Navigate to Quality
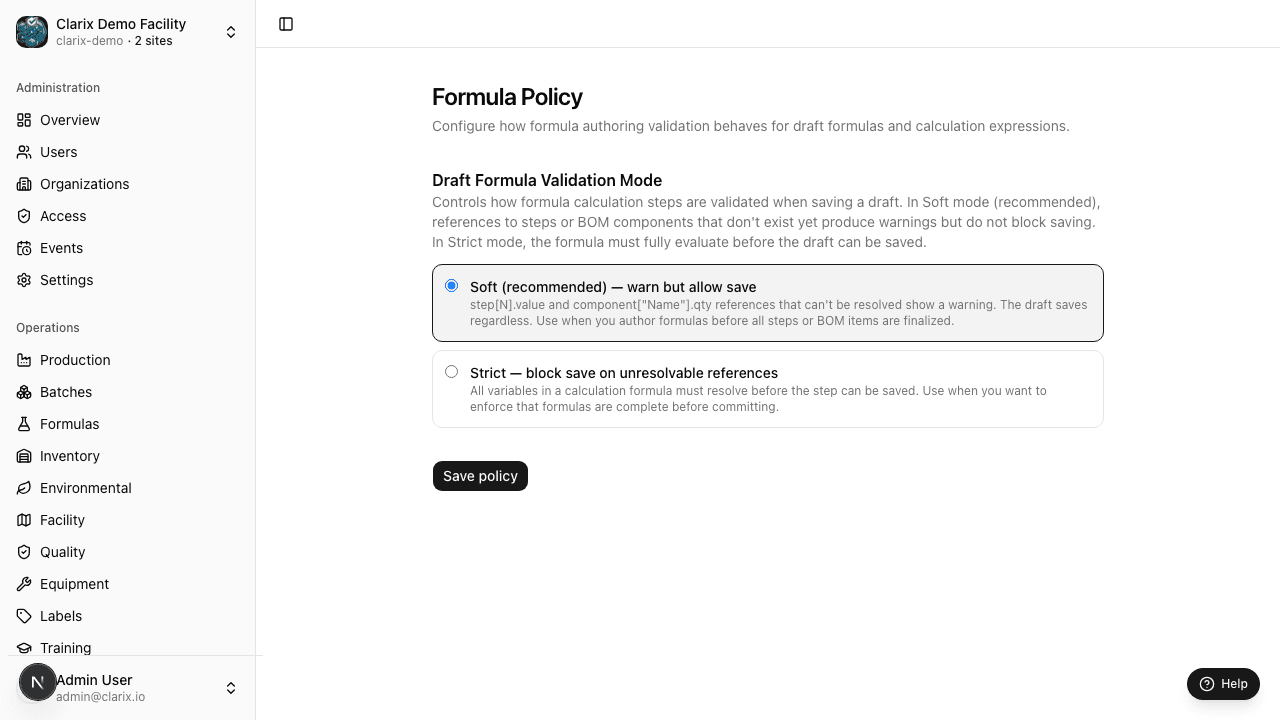The width and height of the screenshot is (1280, 720). [x=128, y=552]
